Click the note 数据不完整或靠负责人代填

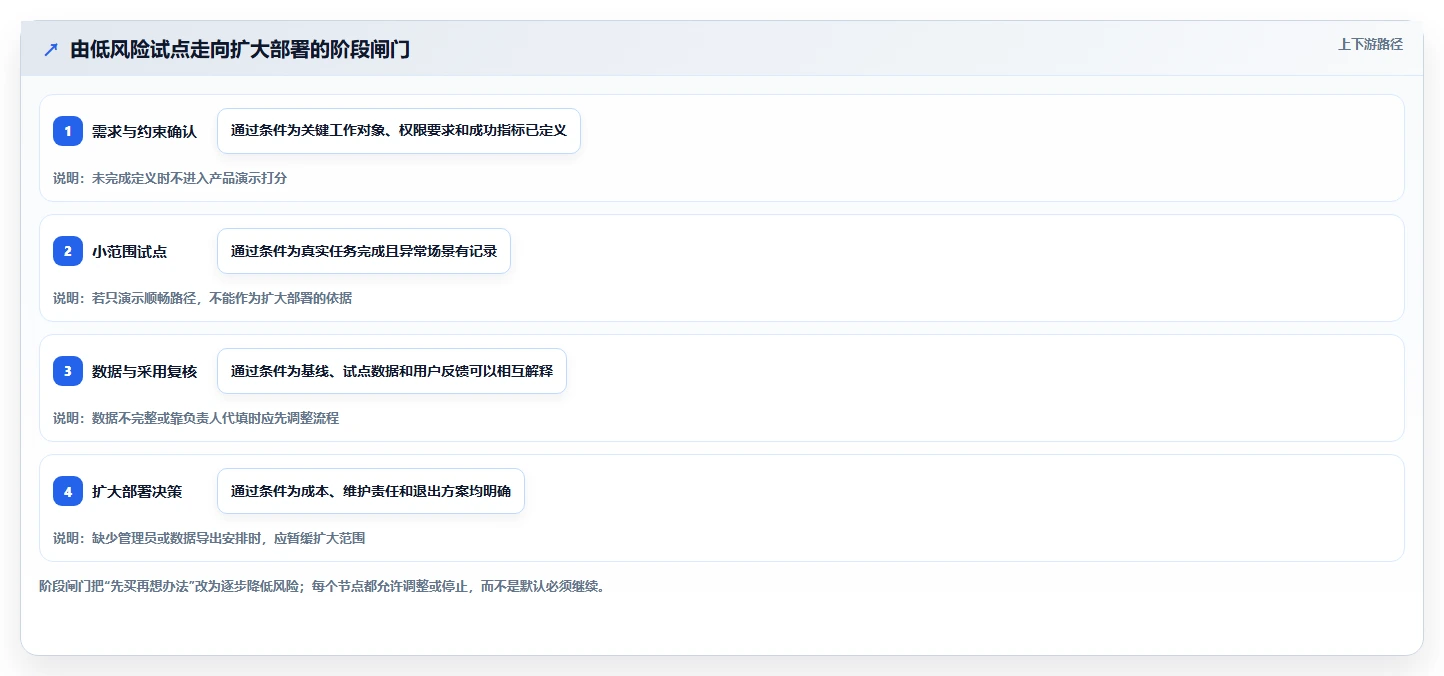click(x=196, y=418)
